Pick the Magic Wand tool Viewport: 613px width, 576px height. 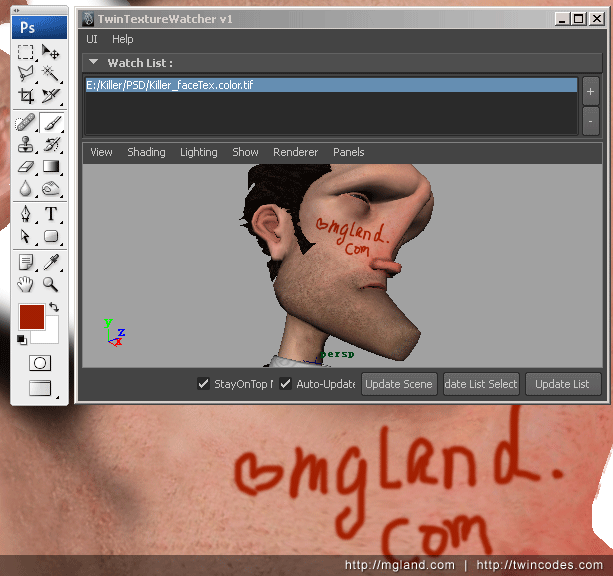click(x=51, y=75)
